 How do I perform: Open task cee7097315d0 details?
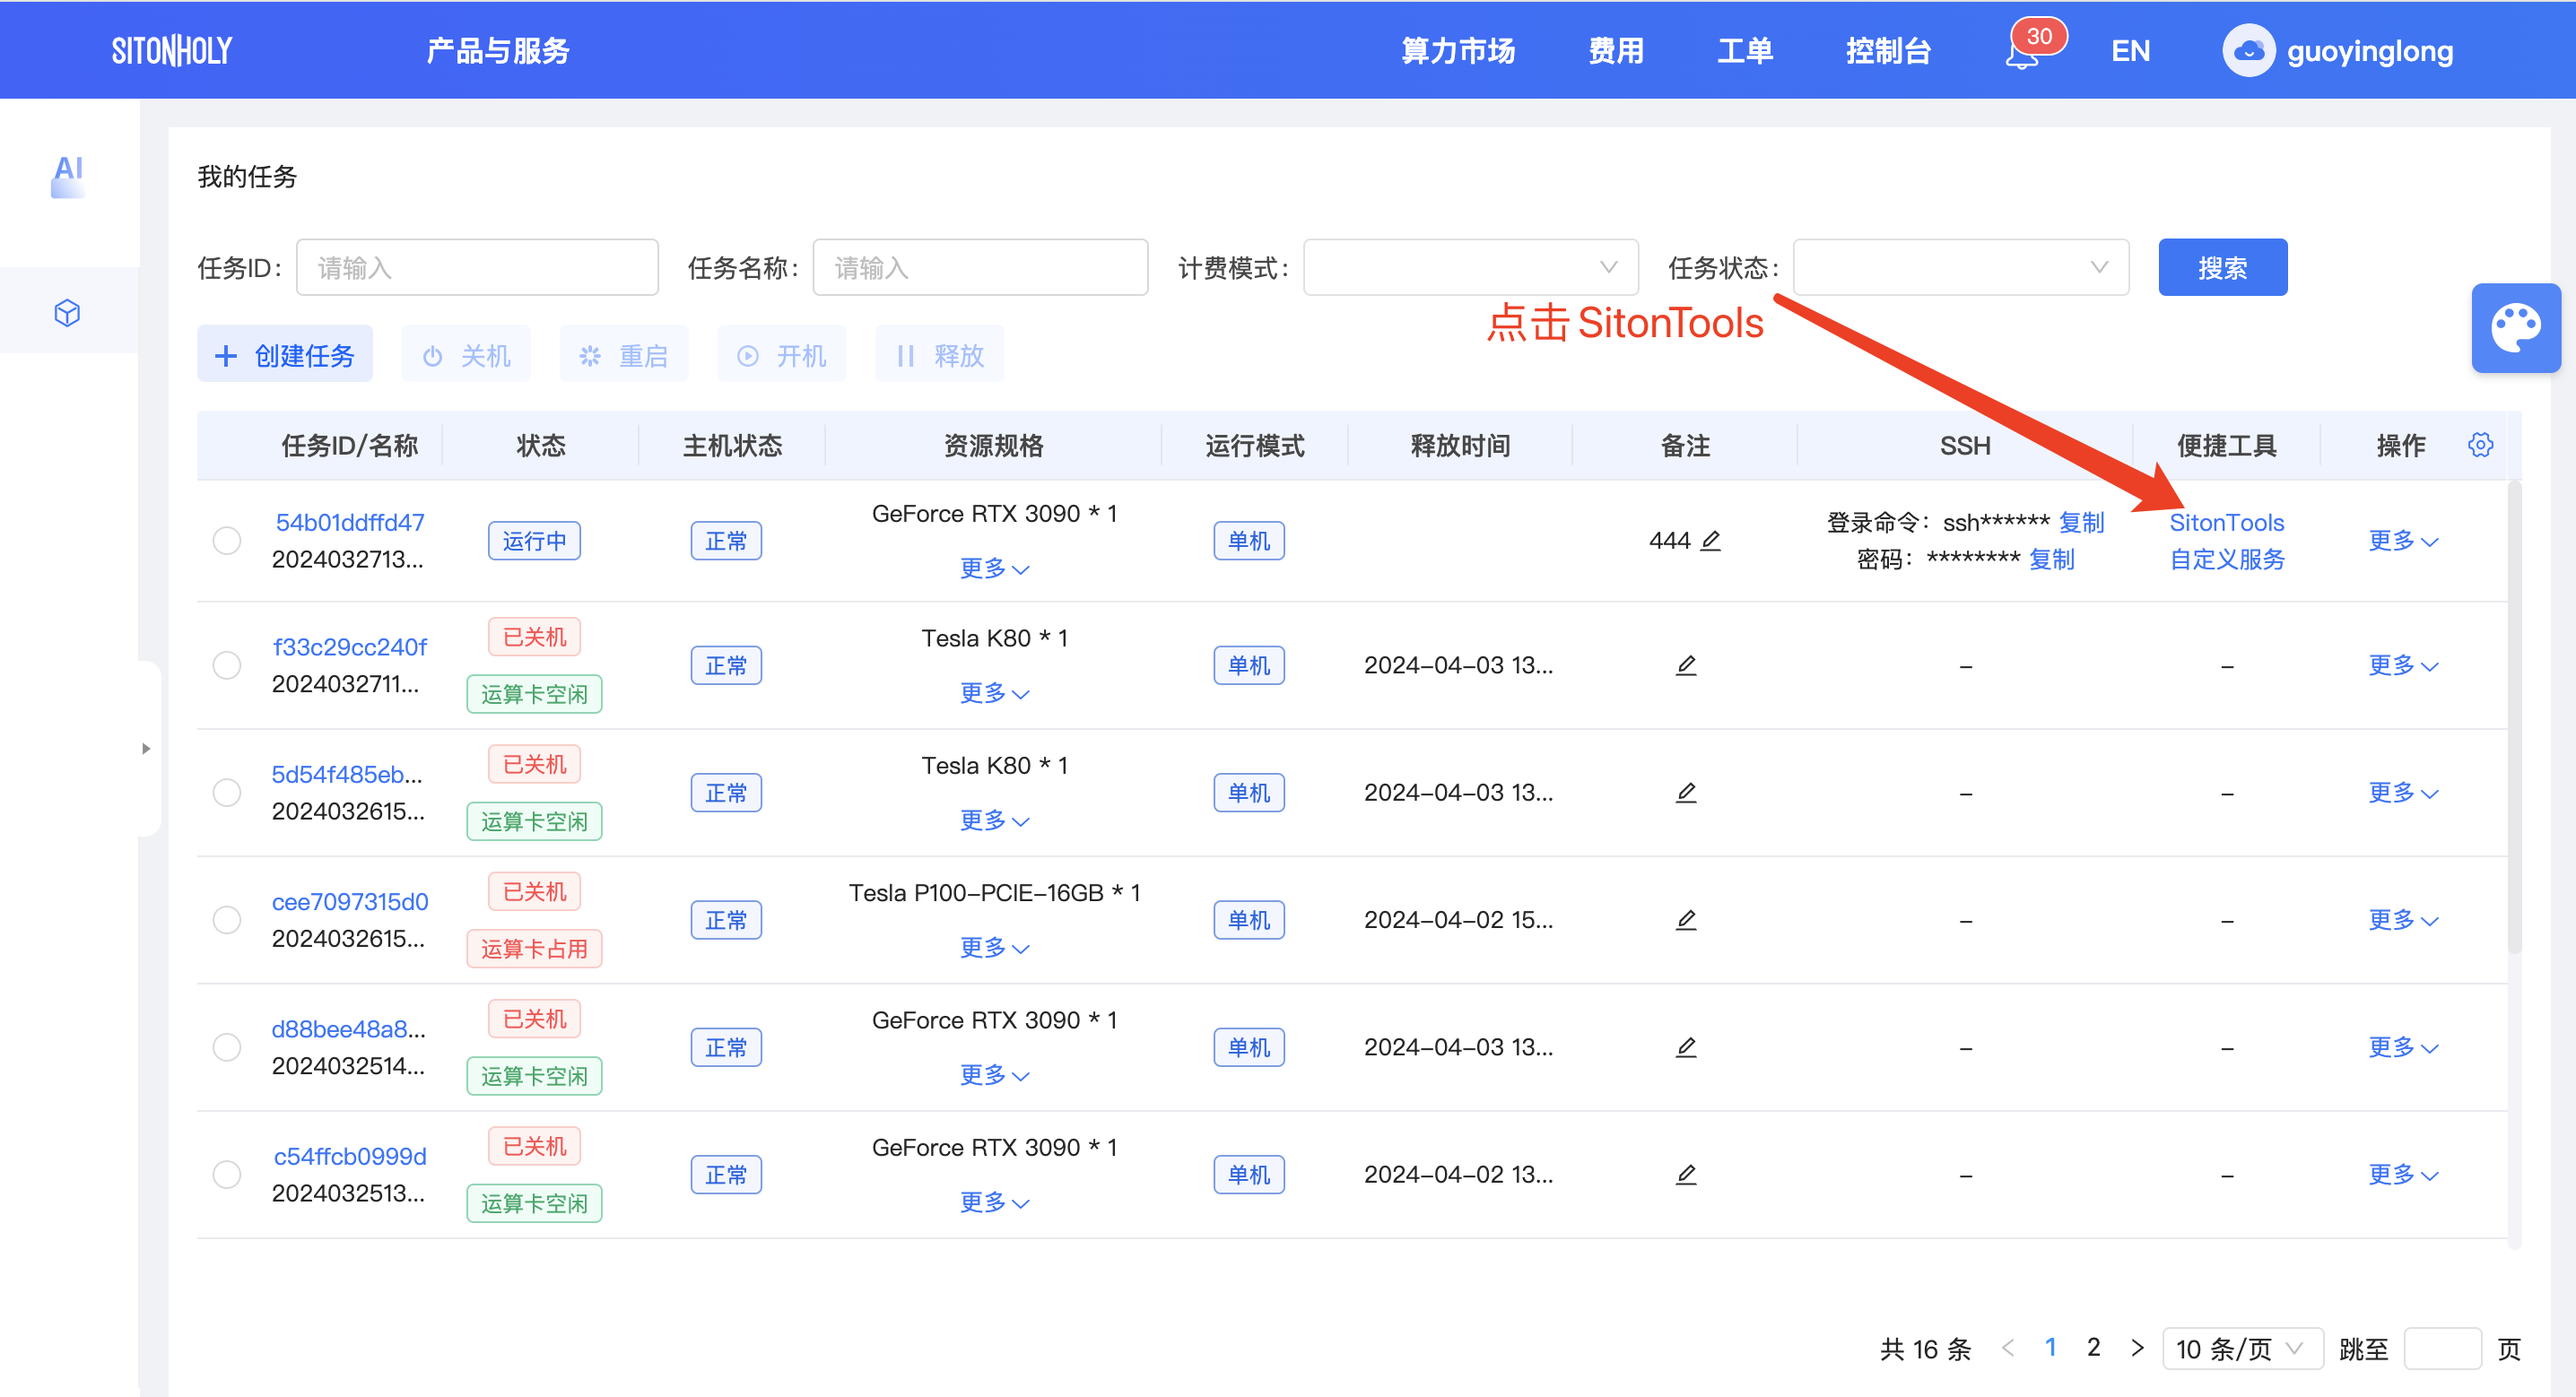click(350, 901)
